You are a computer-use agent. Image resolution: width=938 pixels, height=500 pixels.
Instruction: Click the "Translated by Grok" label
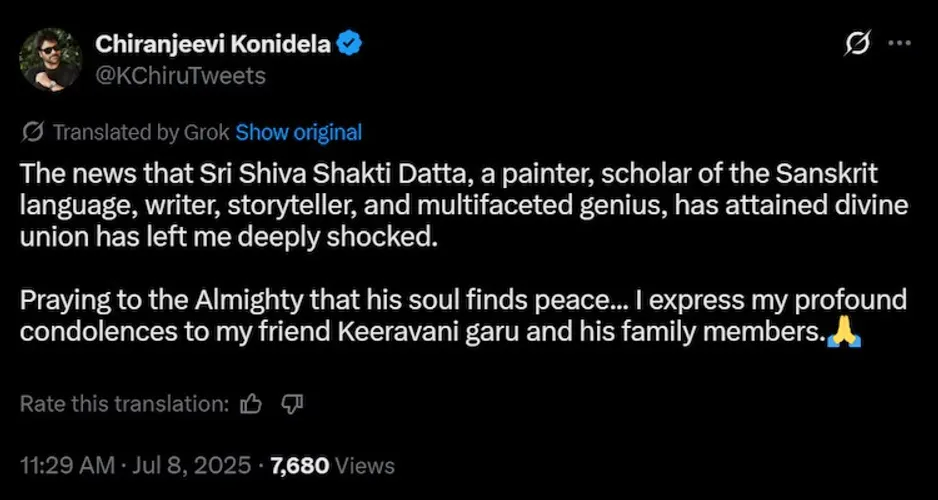(140, 132)
